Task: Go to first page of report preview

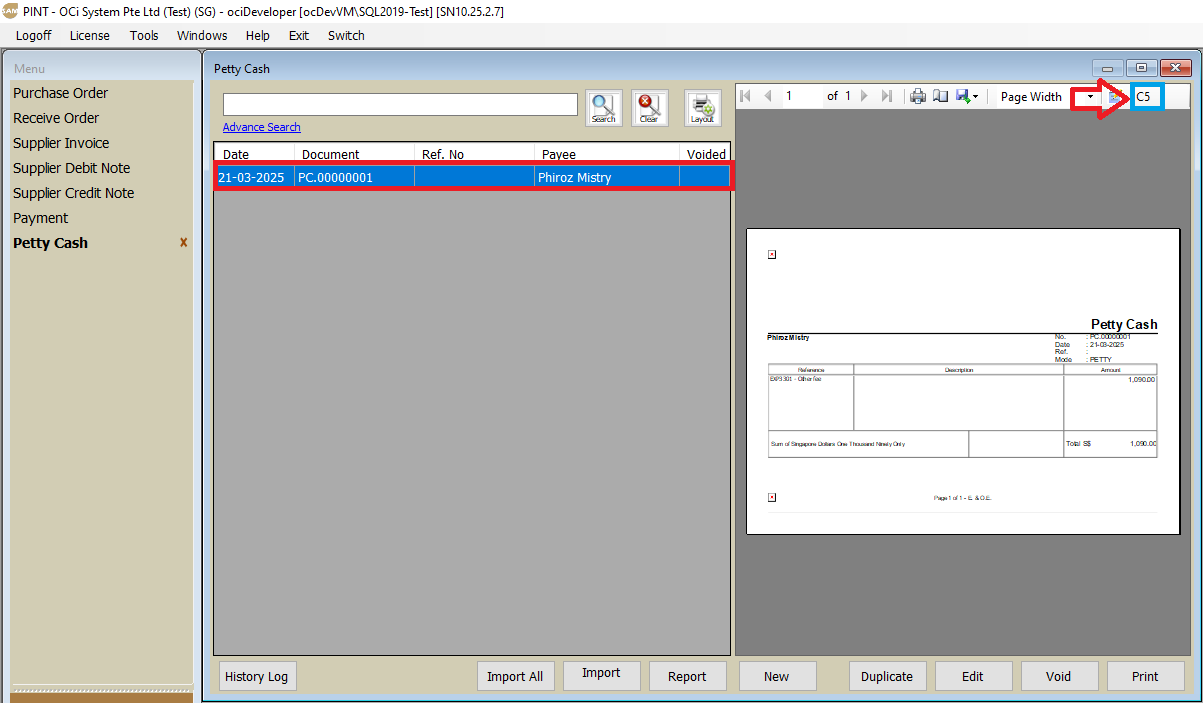Action: (x=745, y=97)
